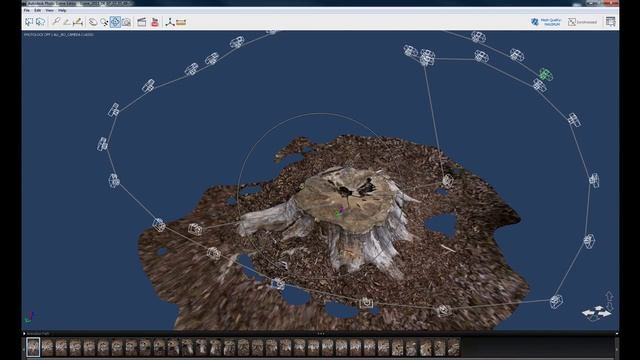
Task: Click the coordinate axes icon
Action: click(x=170, y=22)
